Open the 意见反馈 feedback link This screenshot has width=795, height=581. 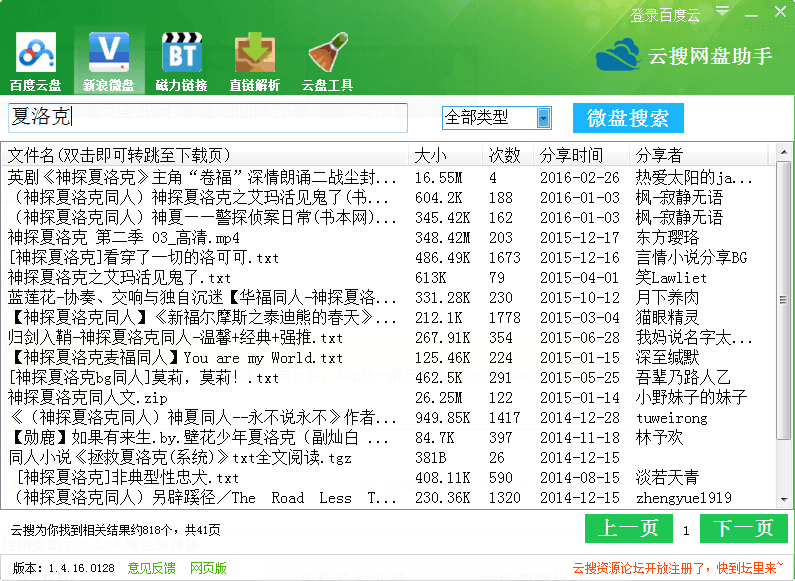coord(152,568)
